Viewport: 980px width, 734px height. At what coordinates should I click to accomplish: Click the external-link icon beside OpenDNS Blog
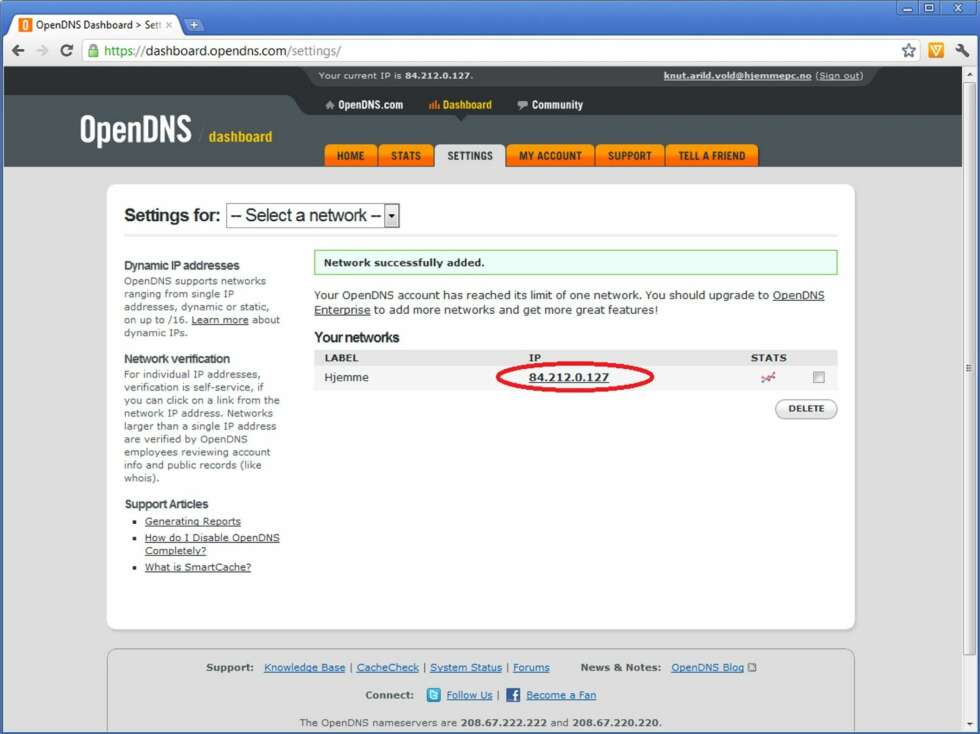[752, 668]
